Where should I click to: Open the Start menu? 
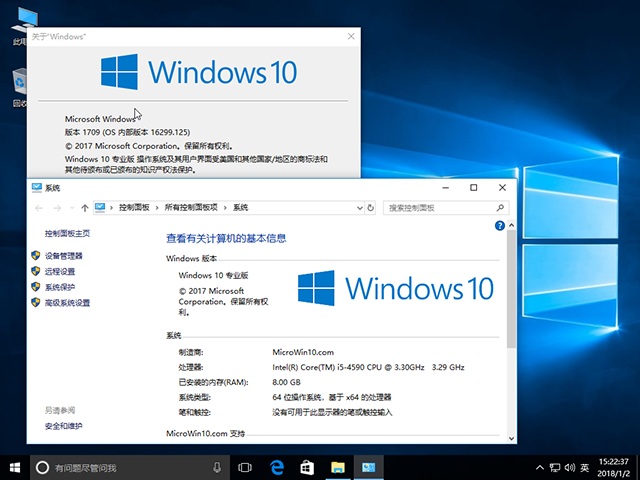click(15, 468)
